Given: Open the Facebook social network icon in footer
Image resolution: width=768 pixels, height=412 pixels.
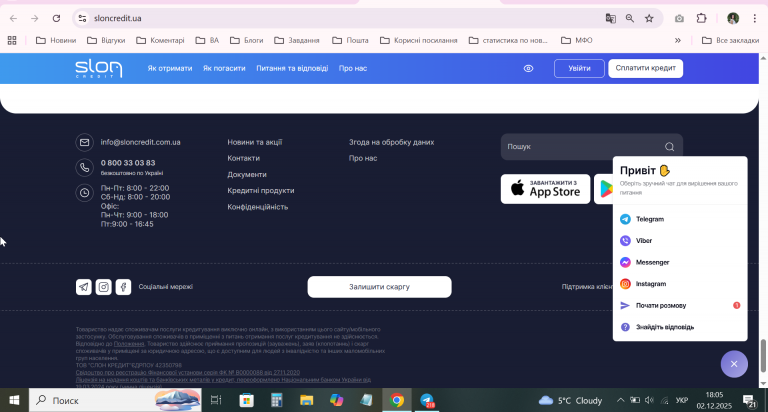Looking at the screenshot, I should coord(123,287).
